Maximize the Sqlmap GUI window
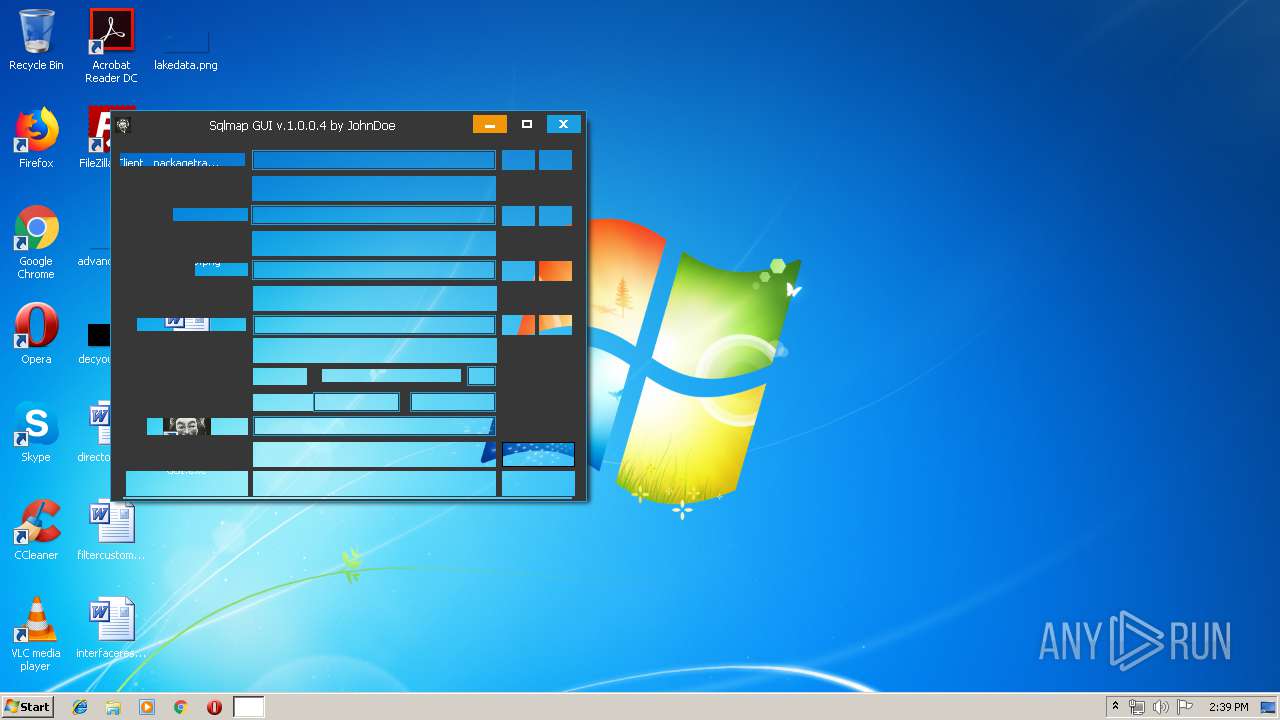Image resolution: width=1280 pixels, height=720 pixels. (527, 125)
